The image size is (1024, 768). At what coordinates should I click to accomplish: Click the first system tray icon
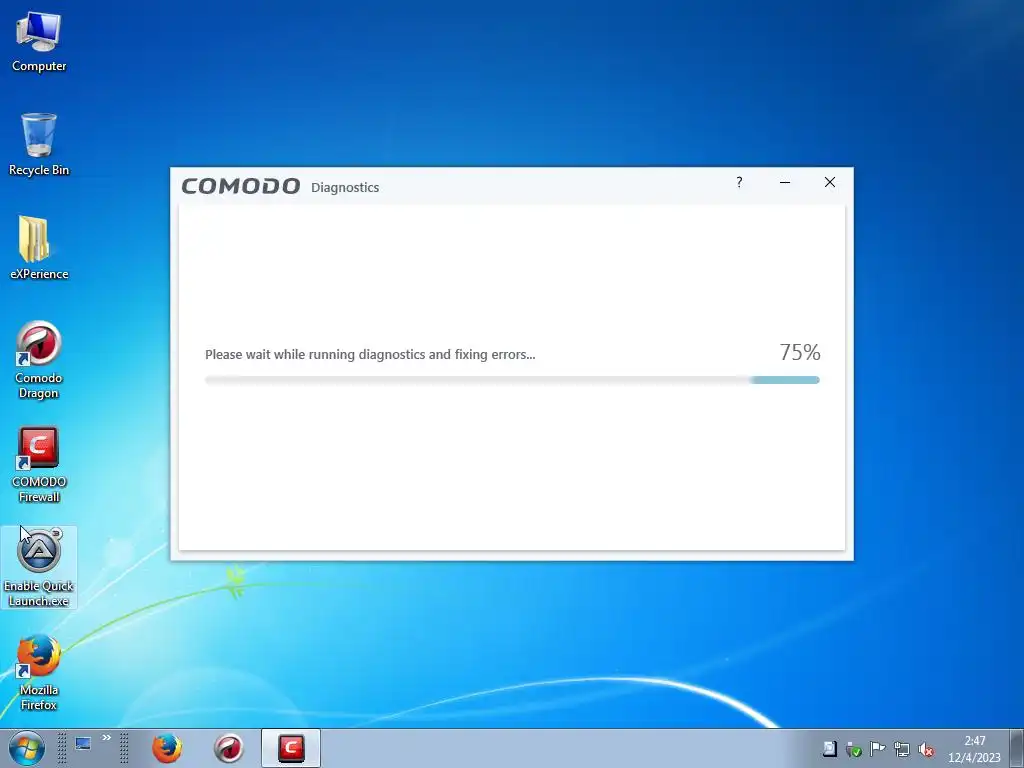click(x=829, y=749)
